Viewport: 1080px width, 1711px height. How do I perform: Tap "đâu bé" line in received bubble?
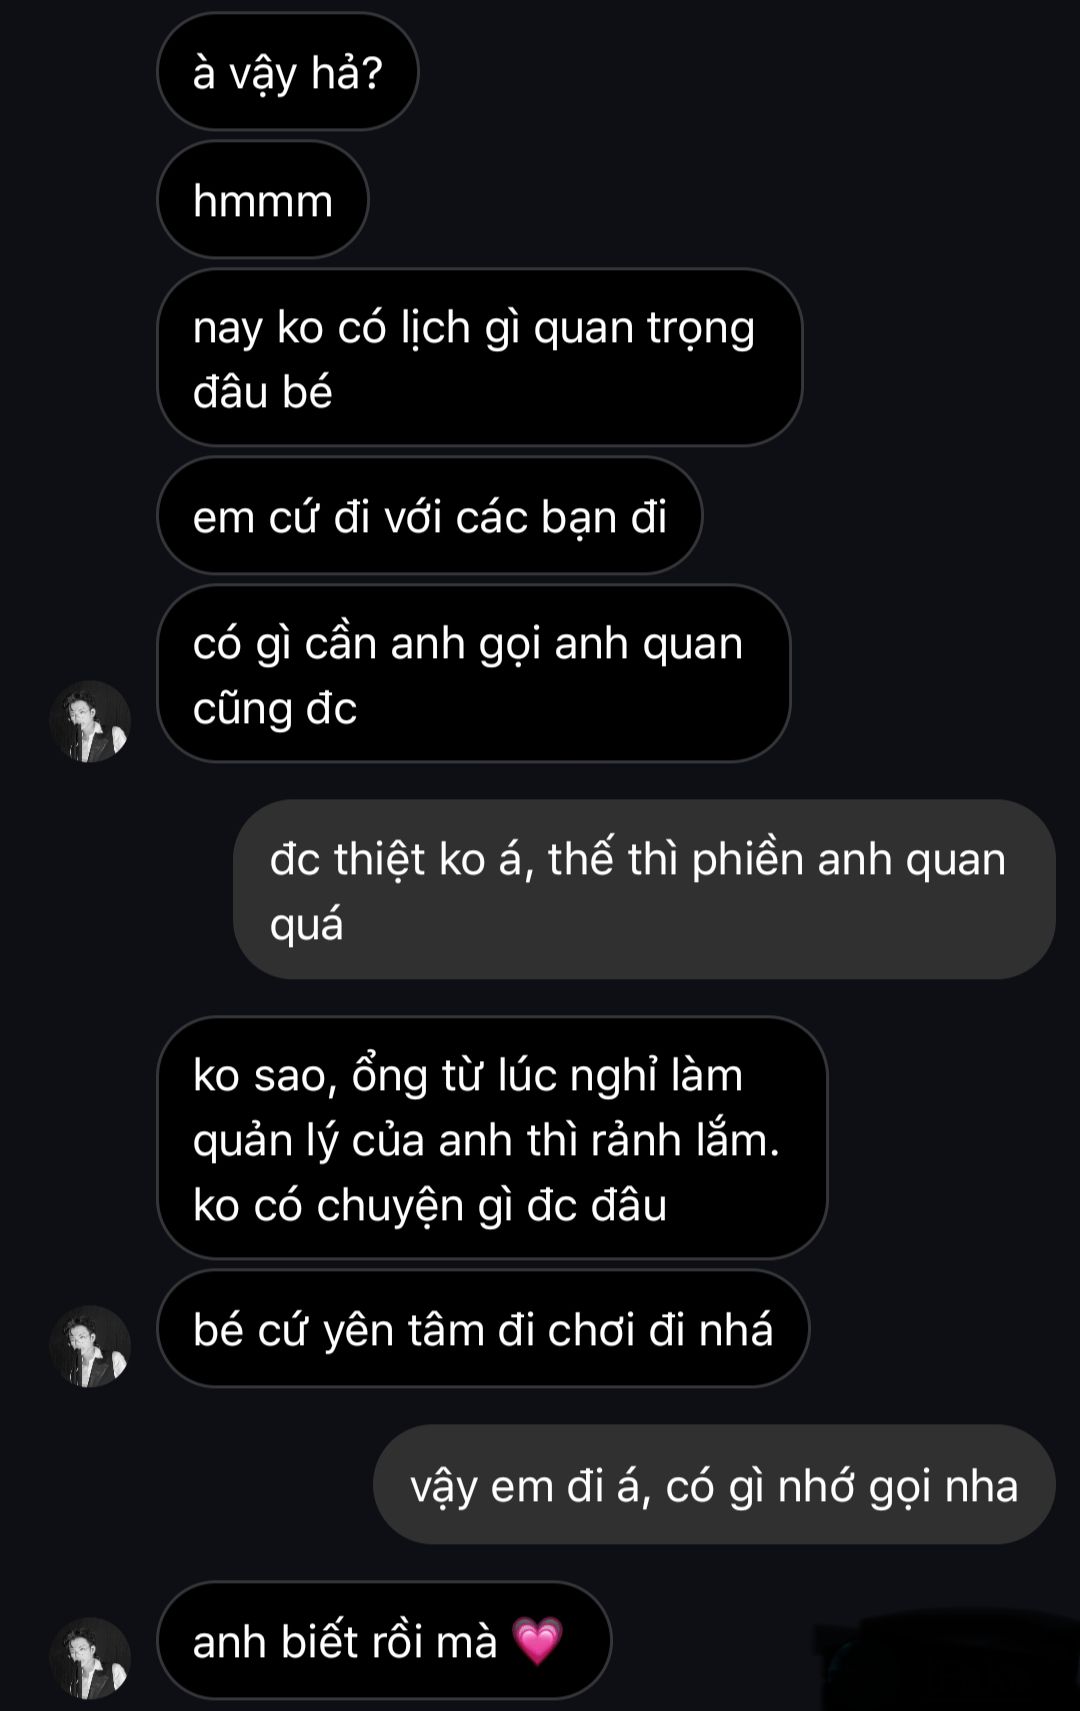point(262,391)
